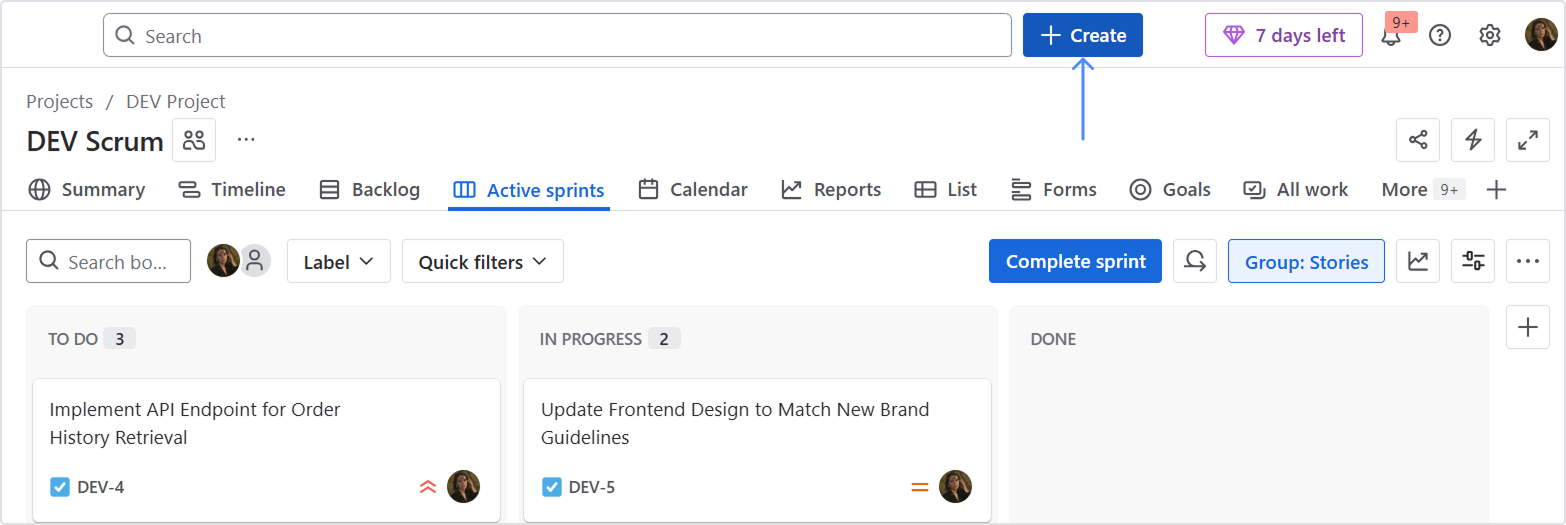
Task: Go to the Backlog tab
Action: tap(369, 189)
